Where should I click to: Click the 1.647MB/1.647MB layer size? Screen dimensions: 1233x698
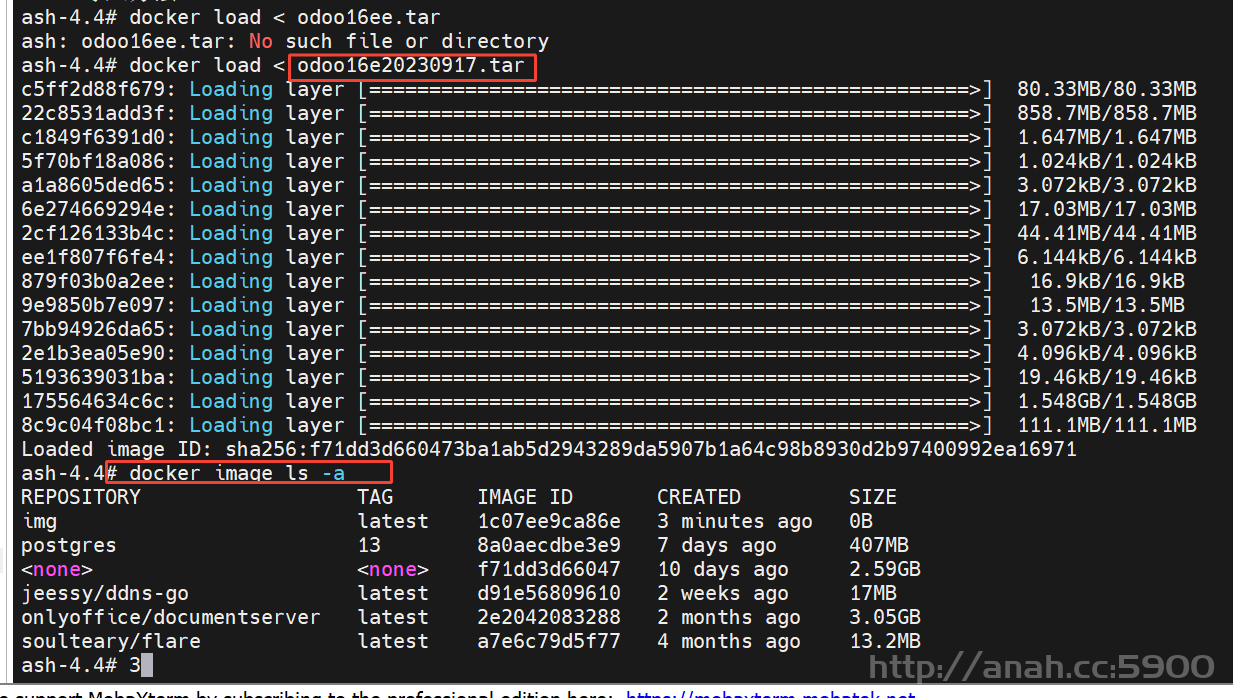click(1107, 138)
